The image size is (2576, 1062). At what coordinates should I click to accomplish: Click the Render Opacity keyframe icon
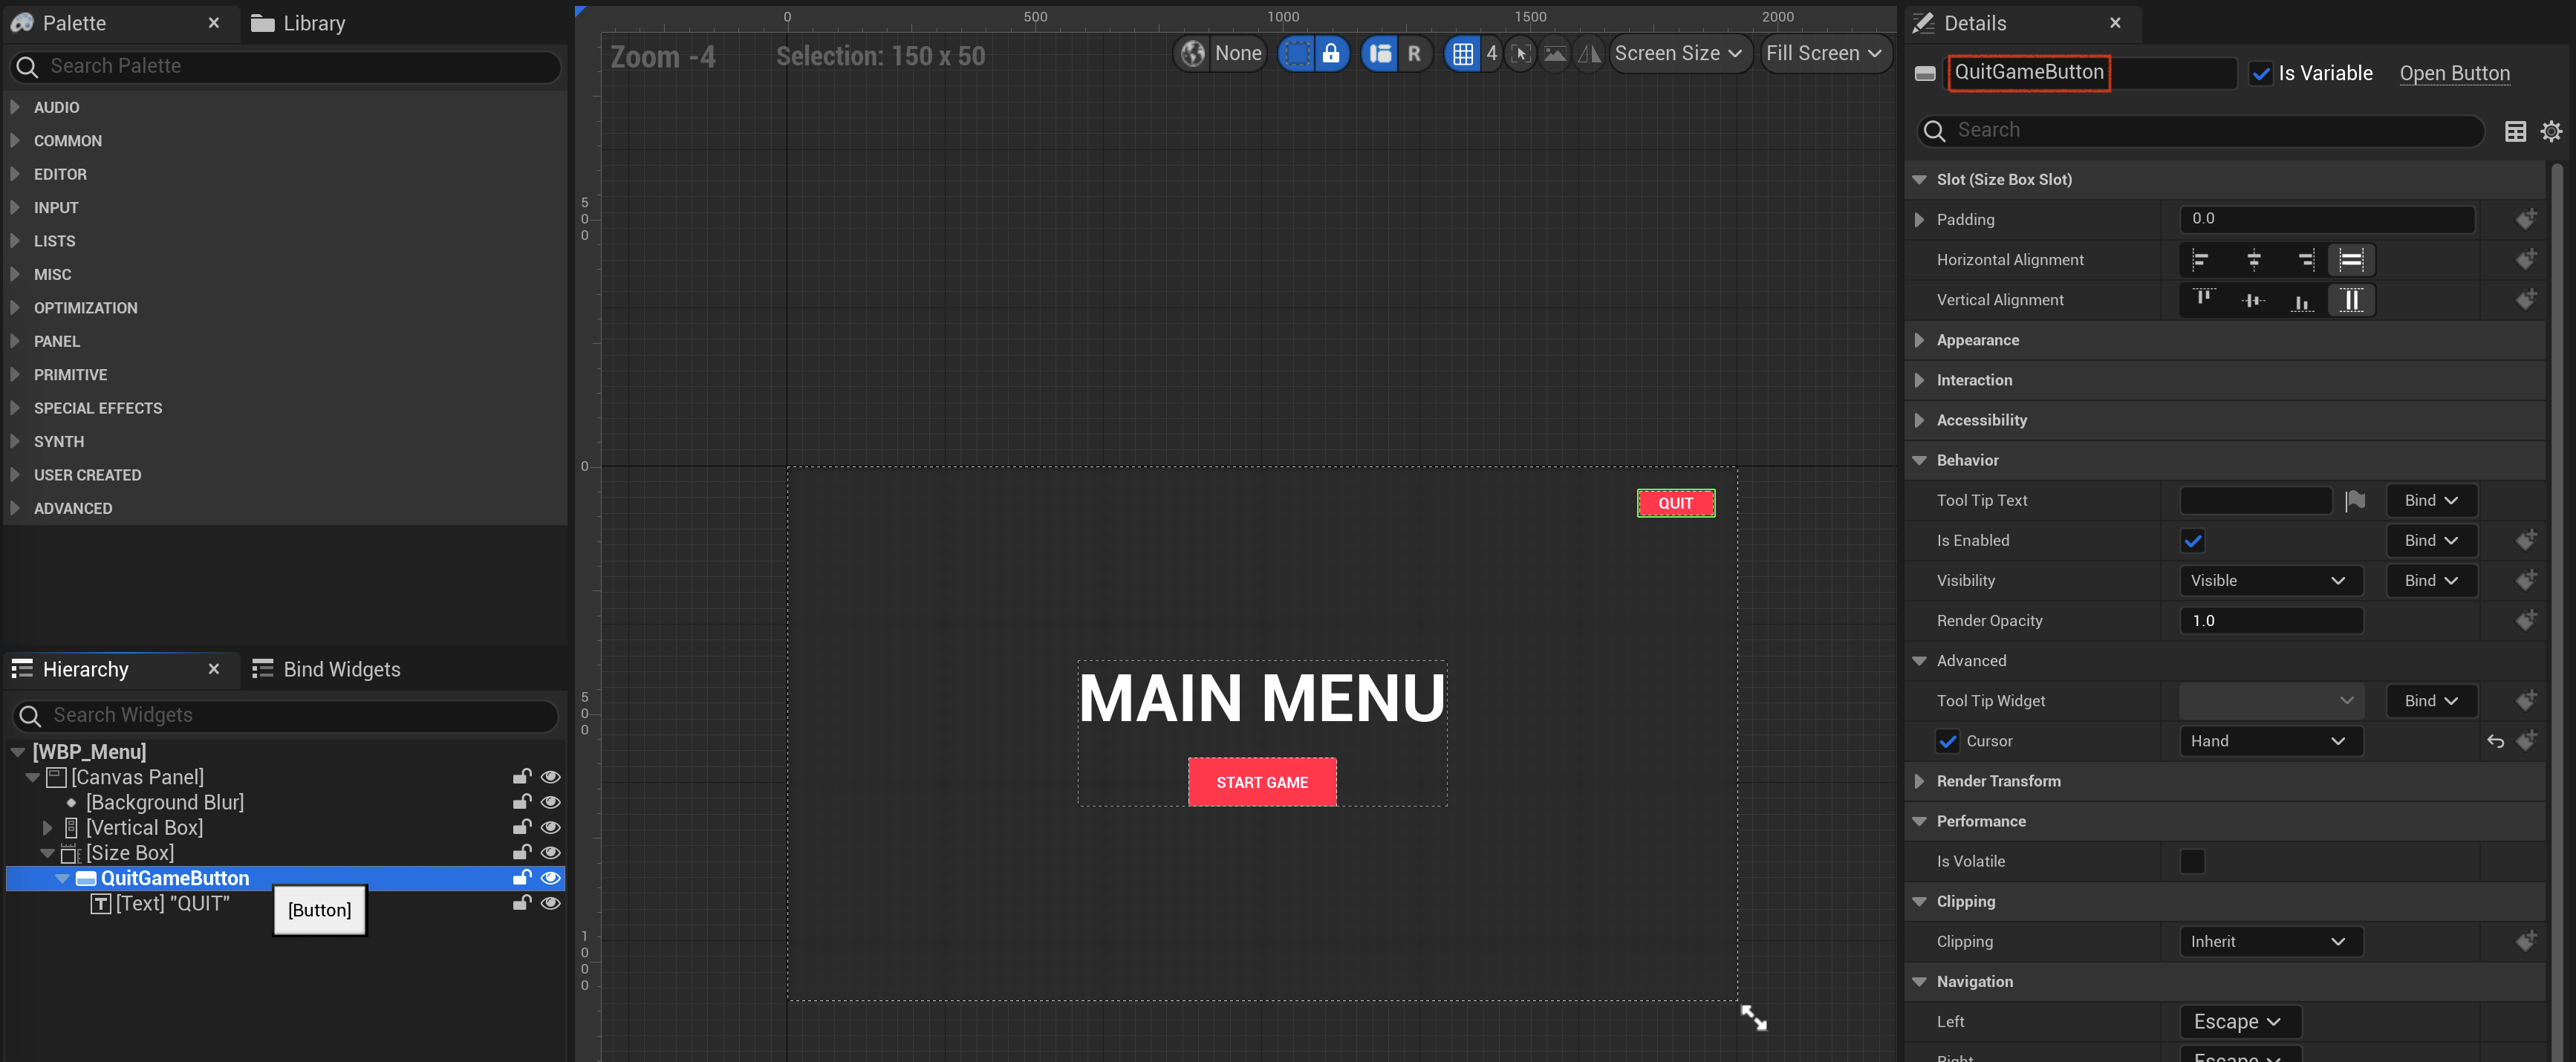[2526, 620]
